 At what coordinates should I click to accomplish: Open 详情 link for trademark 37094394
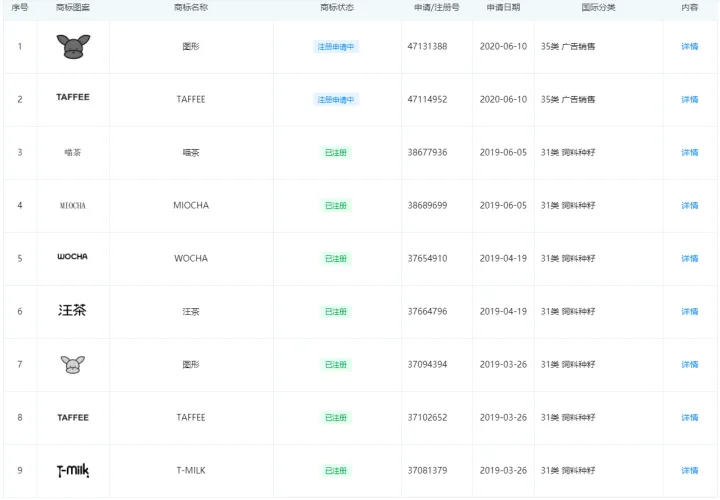(x=690, y=365)
